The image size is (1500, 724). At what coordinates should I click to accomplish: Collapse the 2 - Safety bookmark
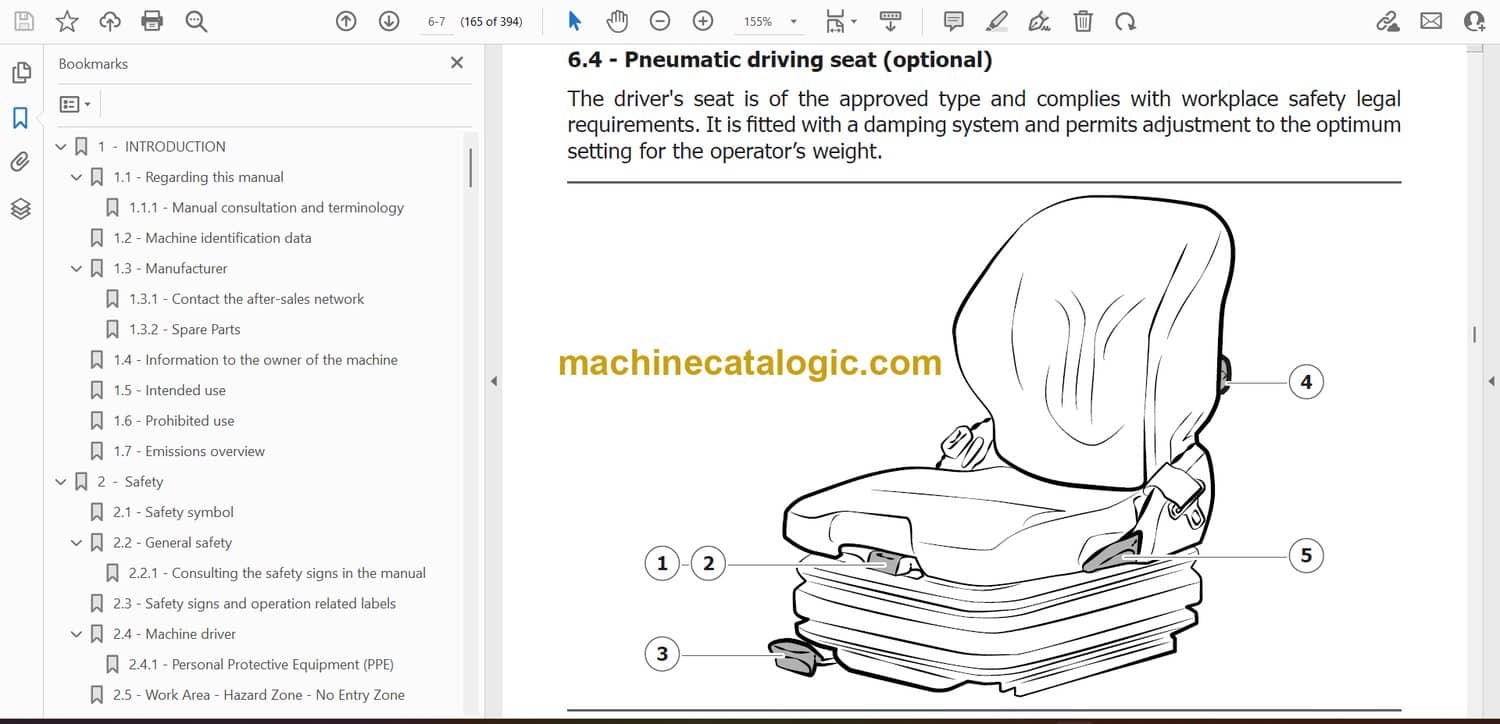[61, 482]
